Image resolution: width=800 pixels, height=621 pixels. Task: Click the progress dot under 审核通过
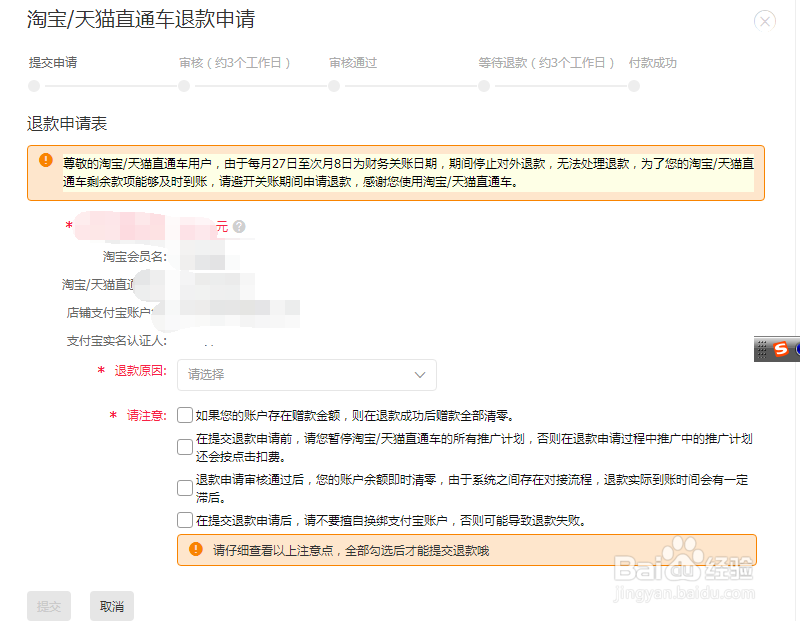[x=334, y=86]
